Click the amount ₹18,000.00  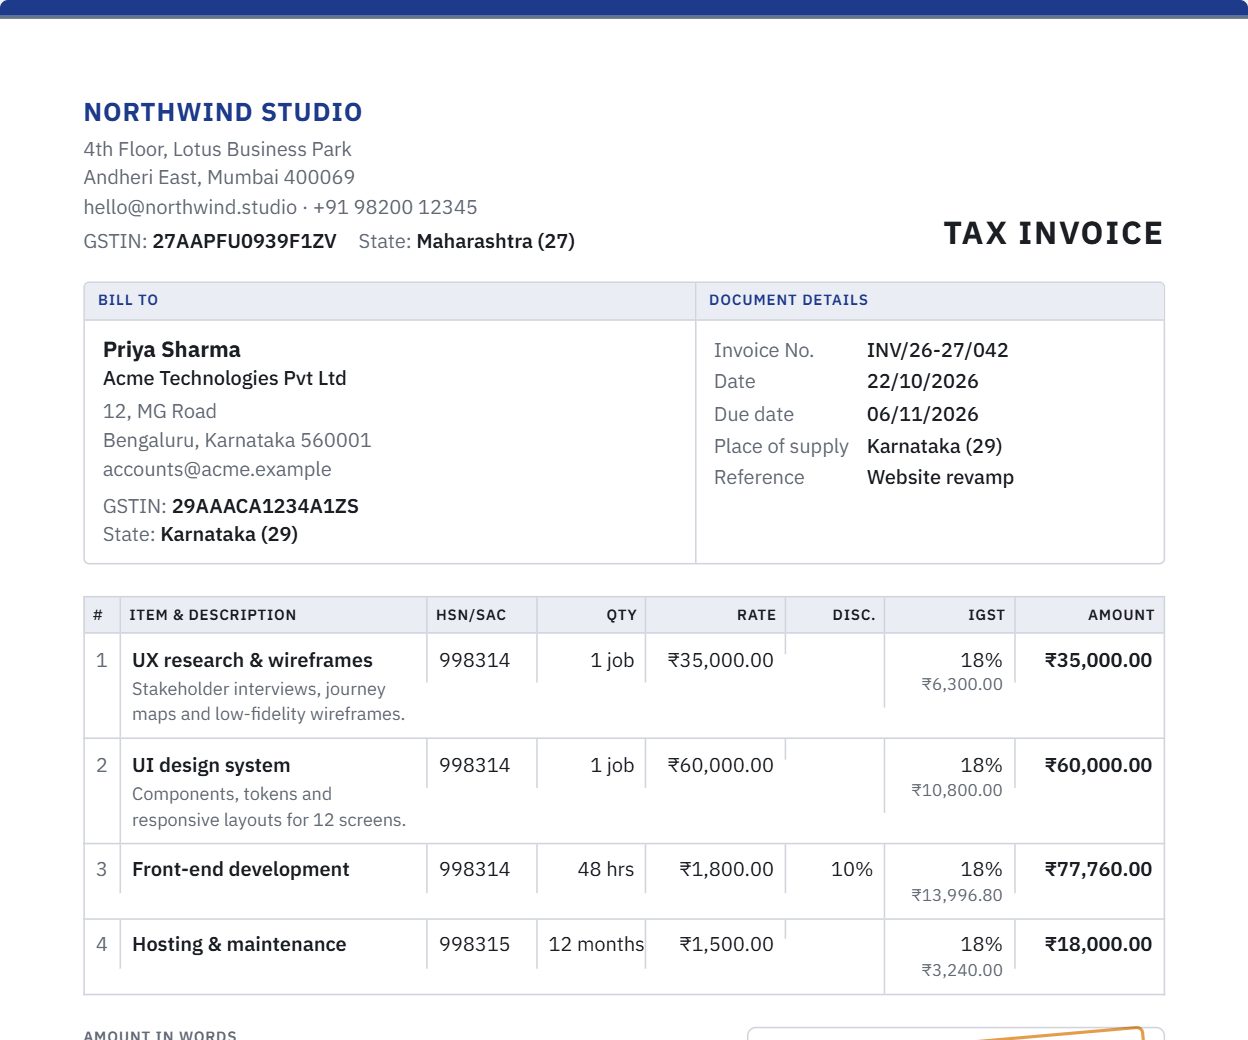tap(1098, 944)
